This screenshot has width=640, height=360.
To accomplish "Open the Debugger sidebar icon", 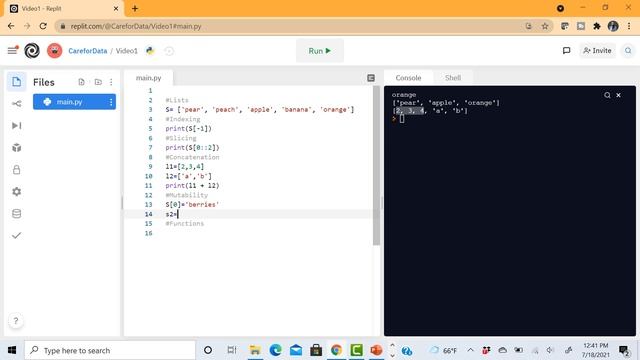I will click(x=16, y=125).
